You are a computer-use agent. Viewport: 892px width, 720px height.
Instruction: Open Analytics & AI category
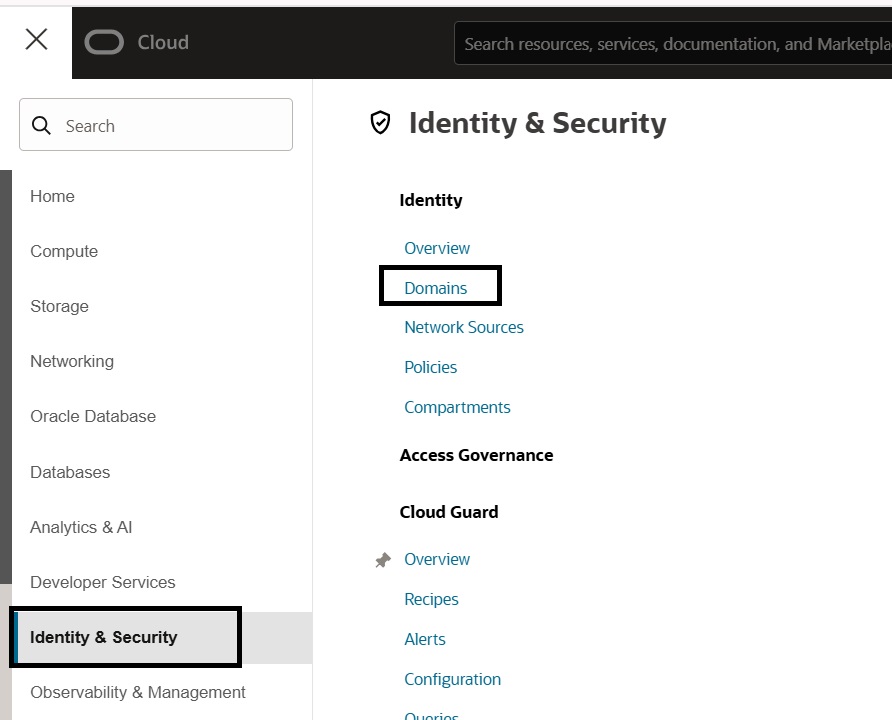pos(81,527)
